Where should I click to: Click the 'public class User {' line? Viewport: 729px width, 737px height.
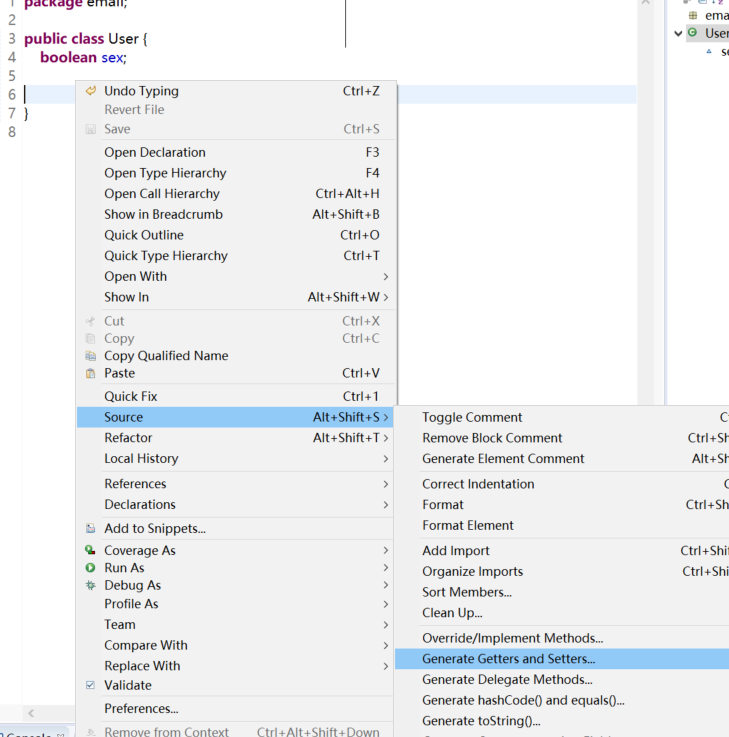[86, 39]
